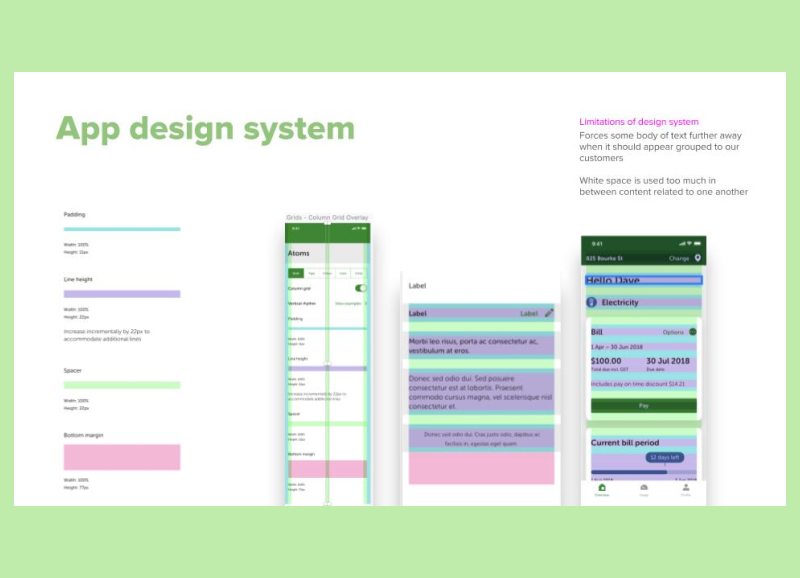Select the first green tab under Atoms

pyautogui.click(x=296, y=272)
